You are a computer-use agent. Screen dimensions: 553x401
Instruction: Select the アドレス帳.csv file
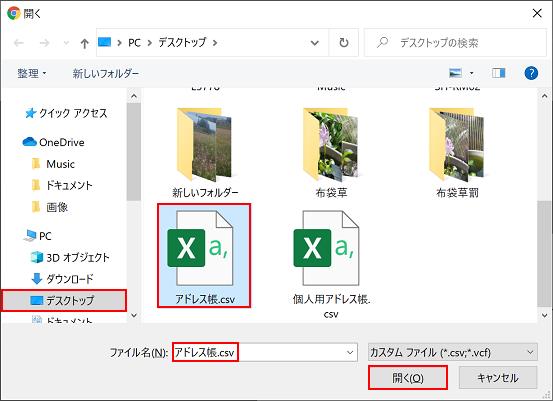[204, 255]
